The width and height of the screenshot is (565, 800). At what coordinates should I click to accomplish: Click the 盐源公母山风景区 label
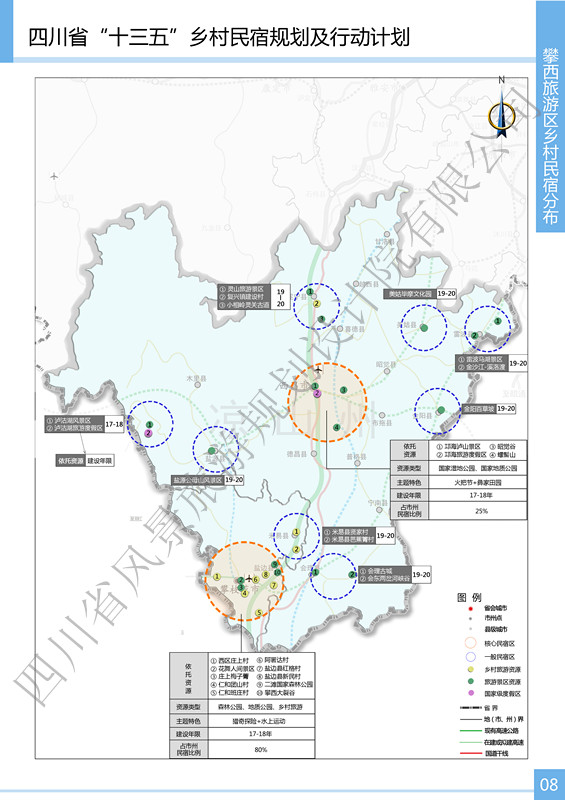click(198, 481)
